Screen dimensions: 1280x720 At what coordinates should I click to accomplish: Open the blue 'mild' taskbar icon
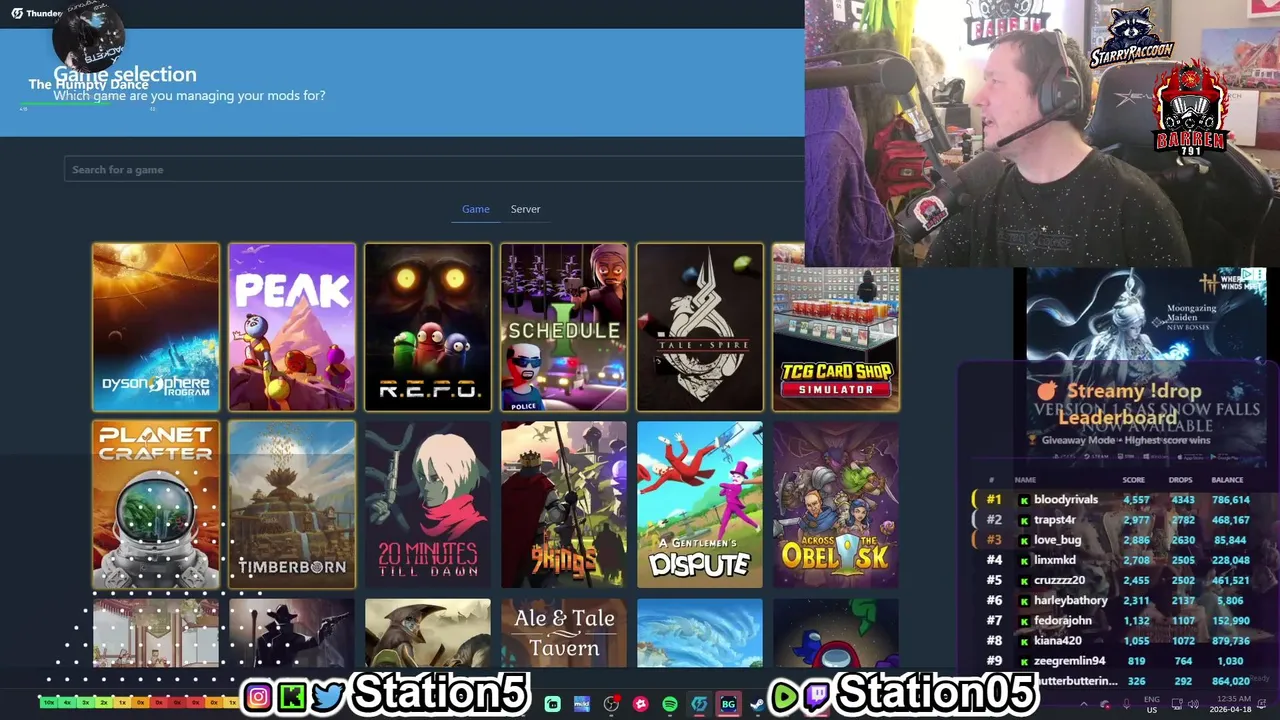click(x=582, y=704)
